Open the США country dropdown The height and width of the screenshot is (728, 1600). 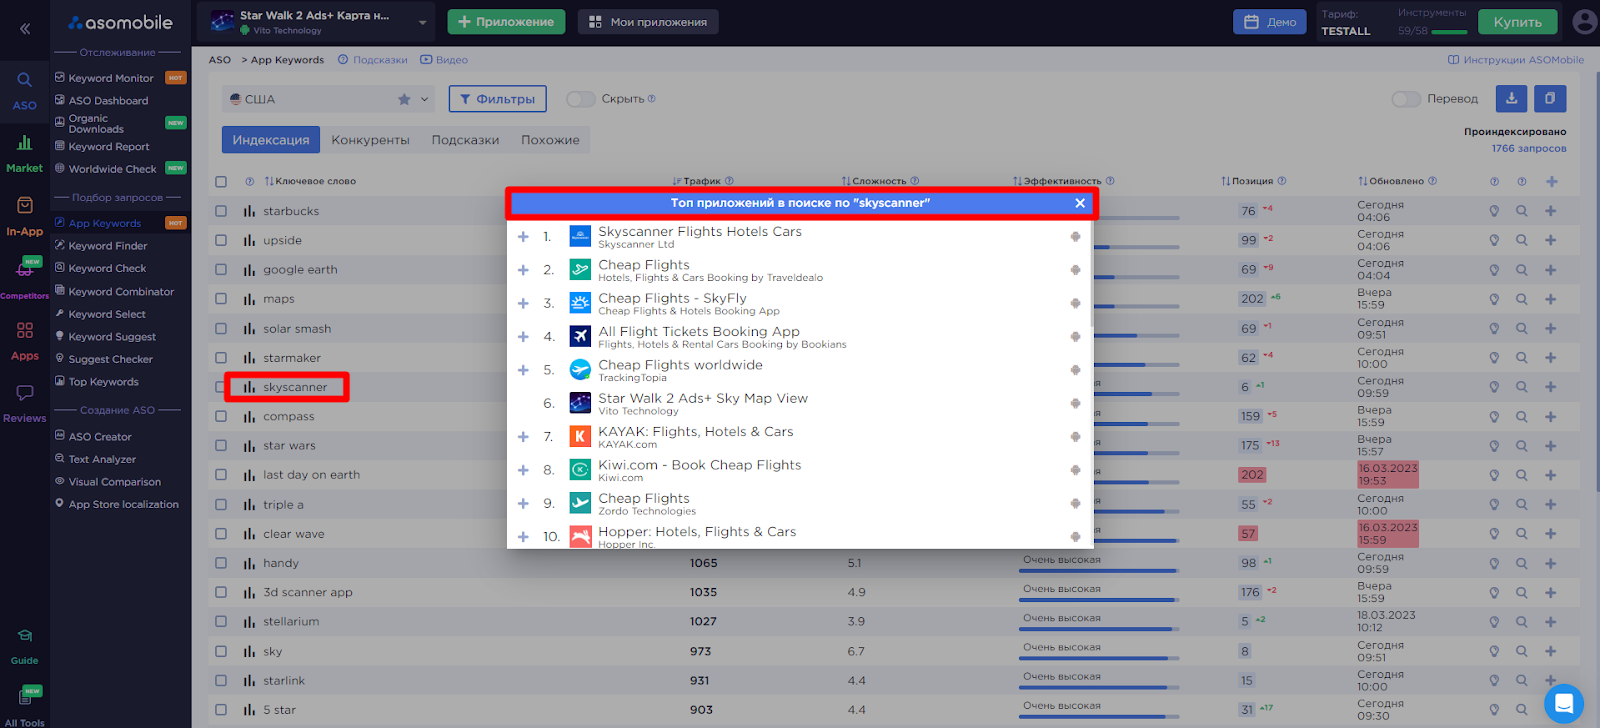click(329, 99)
